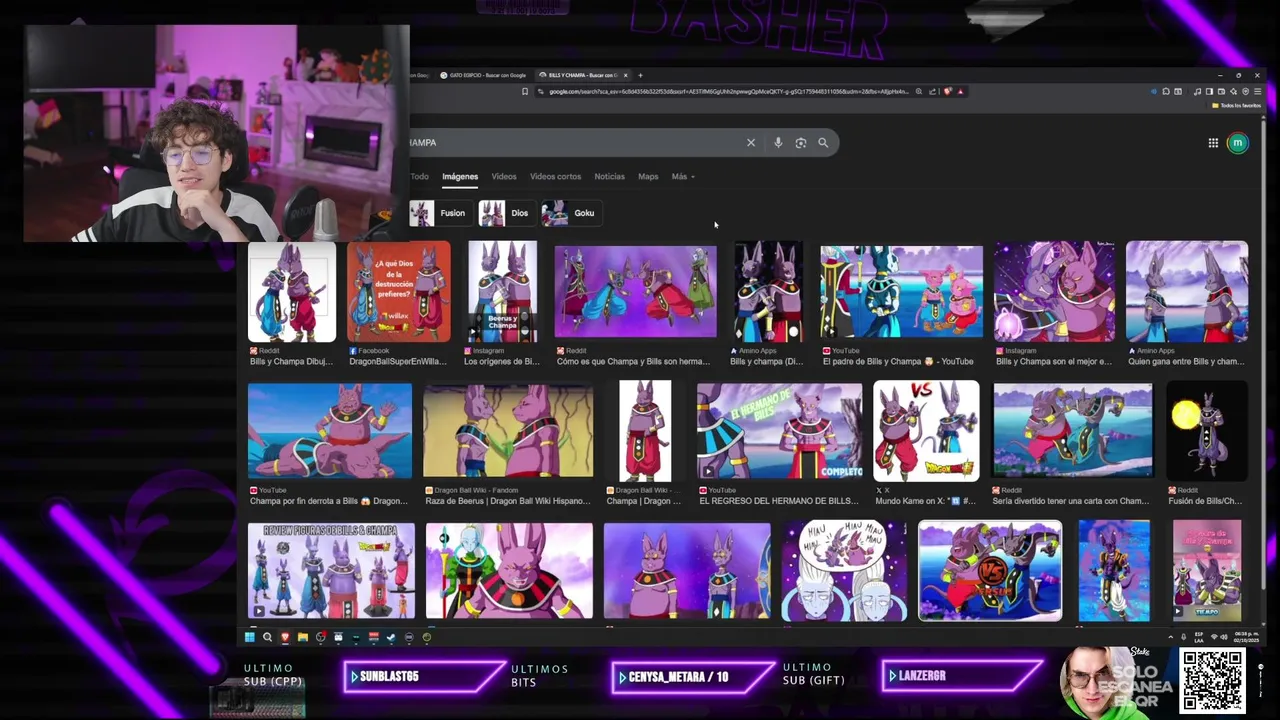1280x720 pixels.
Task: Switch to the Videos cortos tab
Action: (x=555, y=176)
